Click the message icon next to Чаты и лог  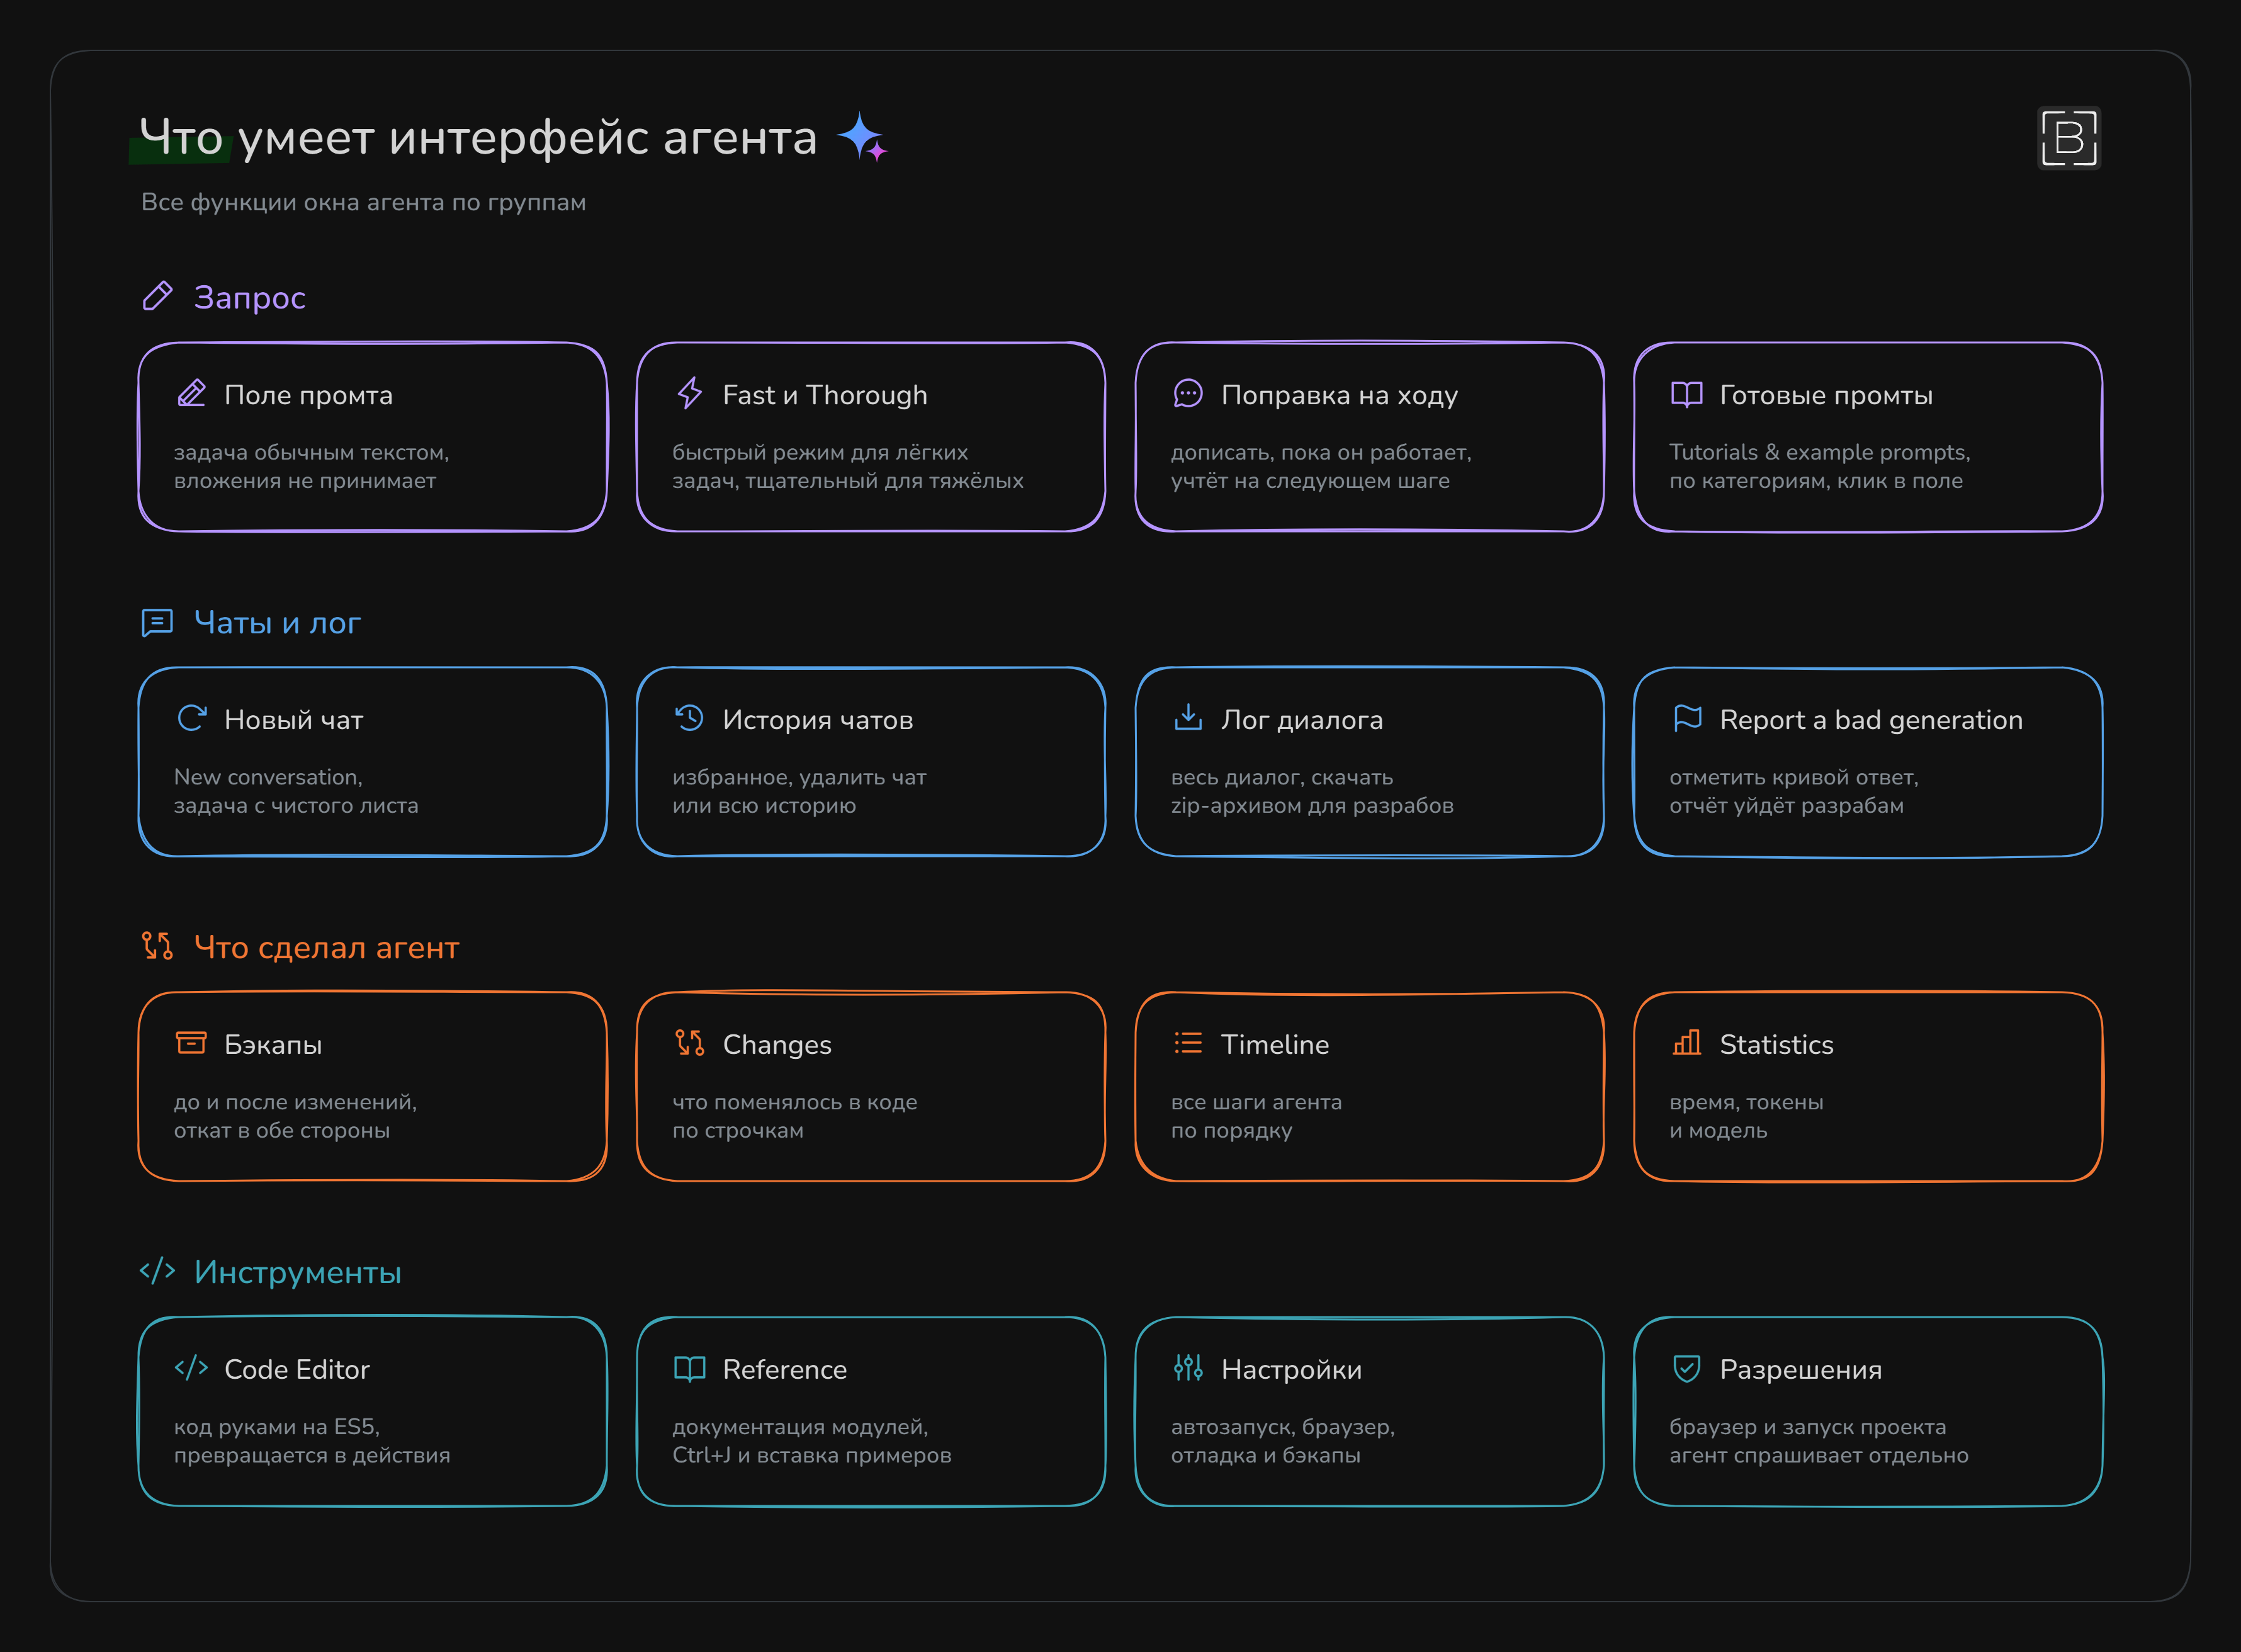point(157,622)
